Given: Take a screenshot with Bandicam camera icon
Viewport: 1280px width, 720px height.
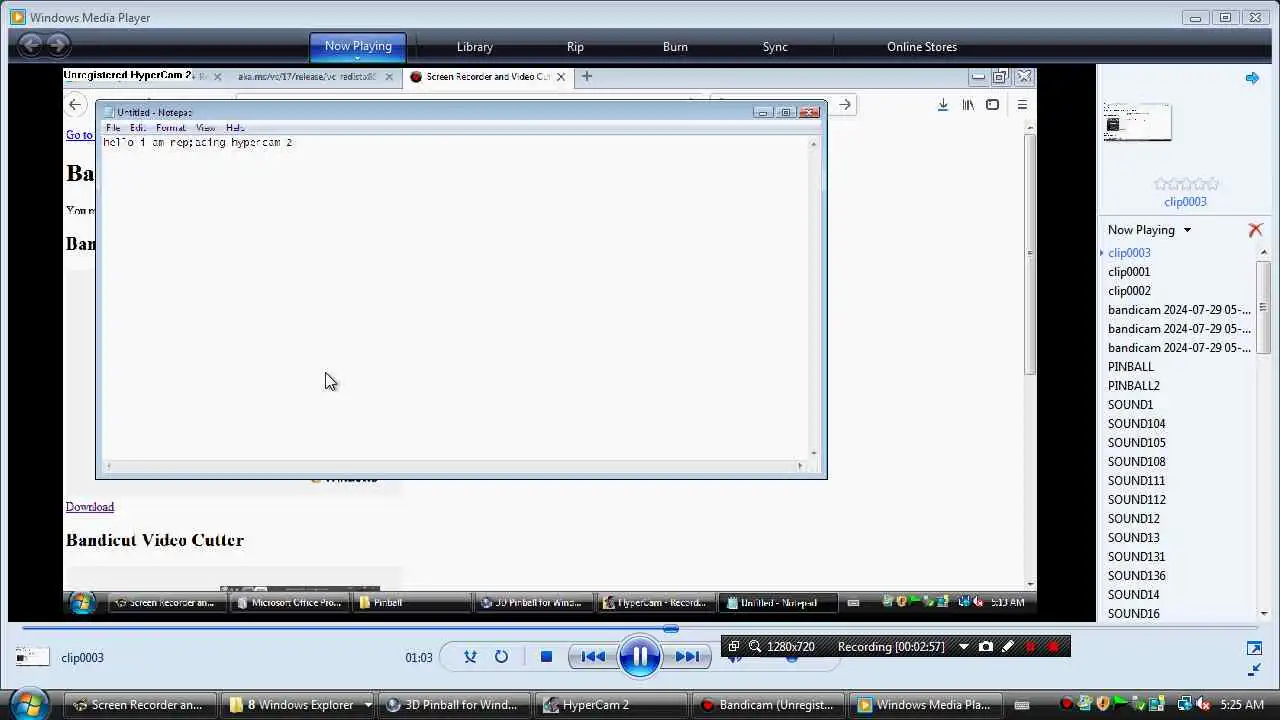Looking at the screenshot, I should [986, 647].
